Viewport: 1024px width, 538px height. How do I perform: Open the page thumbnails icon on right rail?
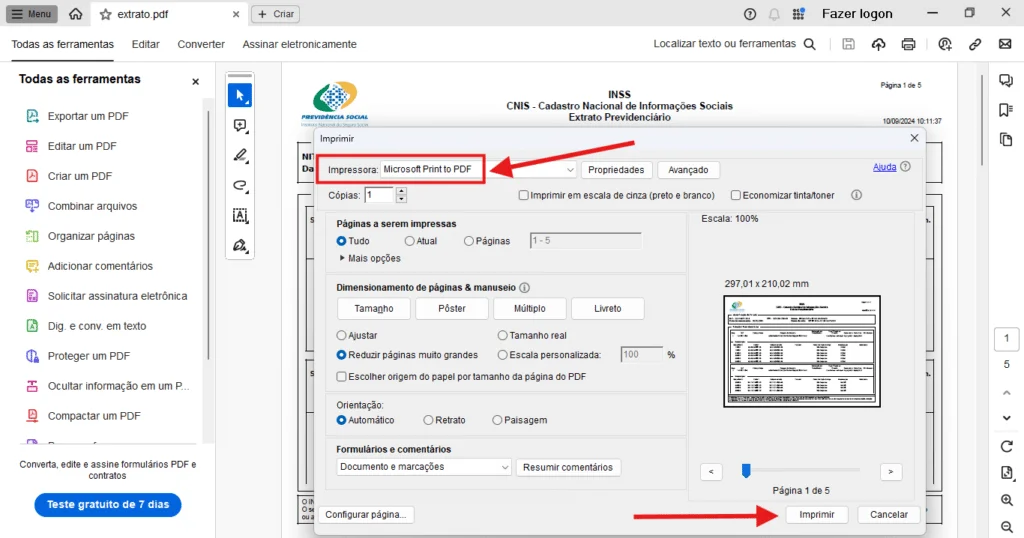[1006, 139]
